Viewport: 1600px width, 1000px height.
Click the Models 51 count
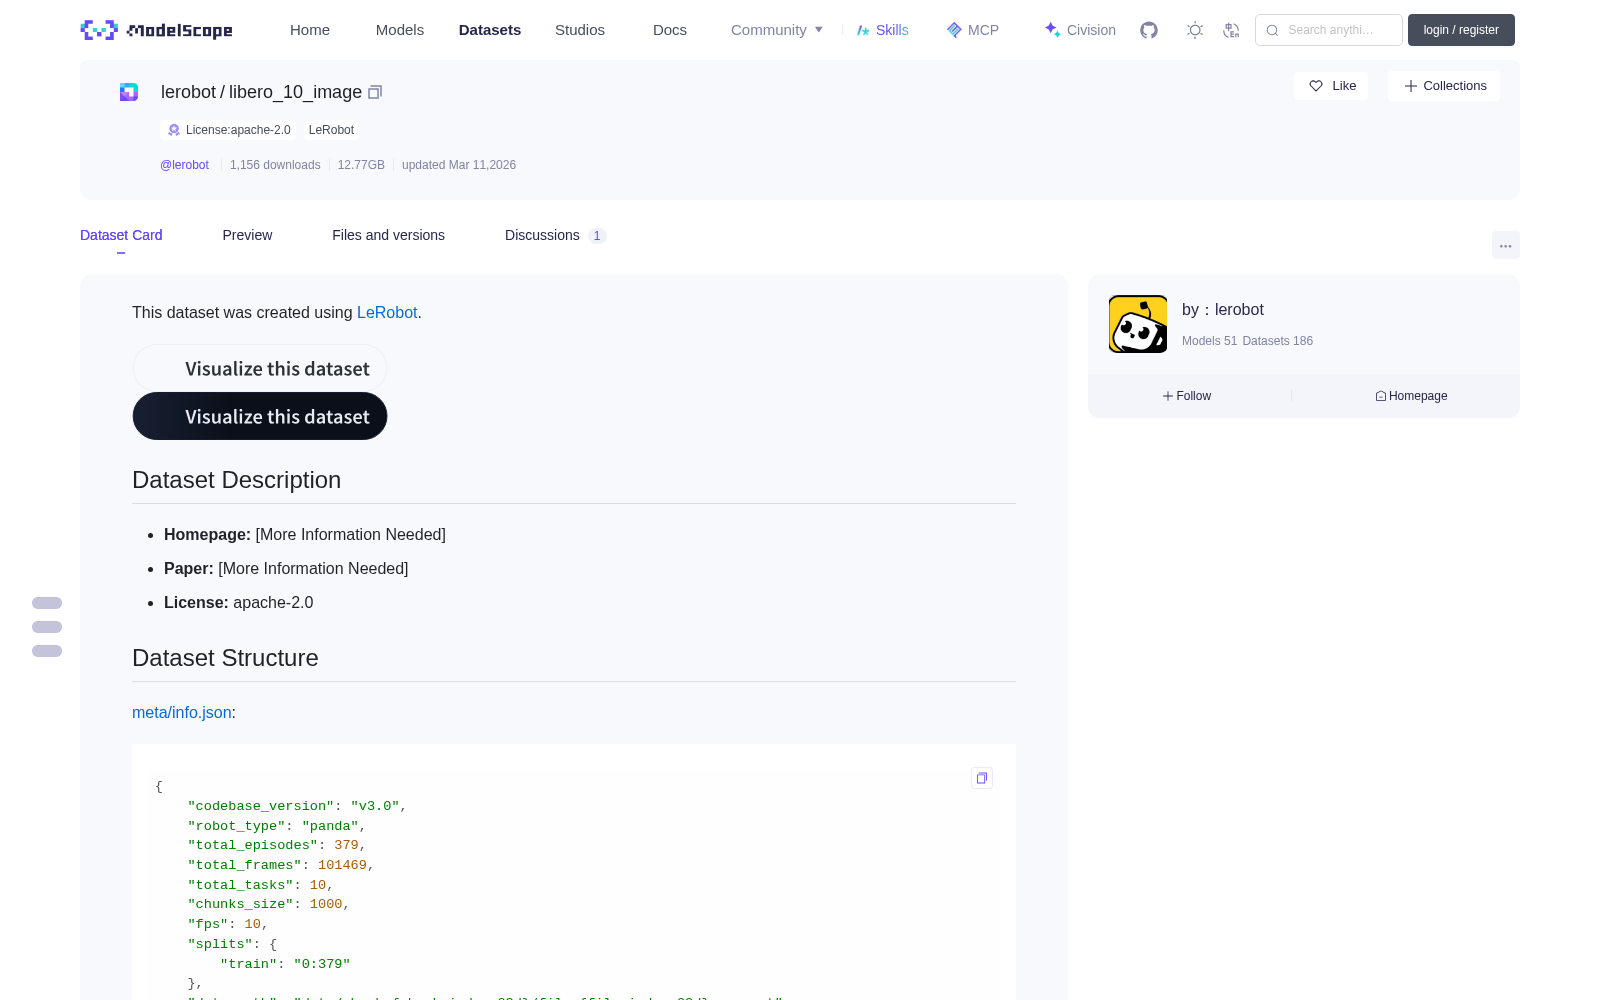(1209, 341)
